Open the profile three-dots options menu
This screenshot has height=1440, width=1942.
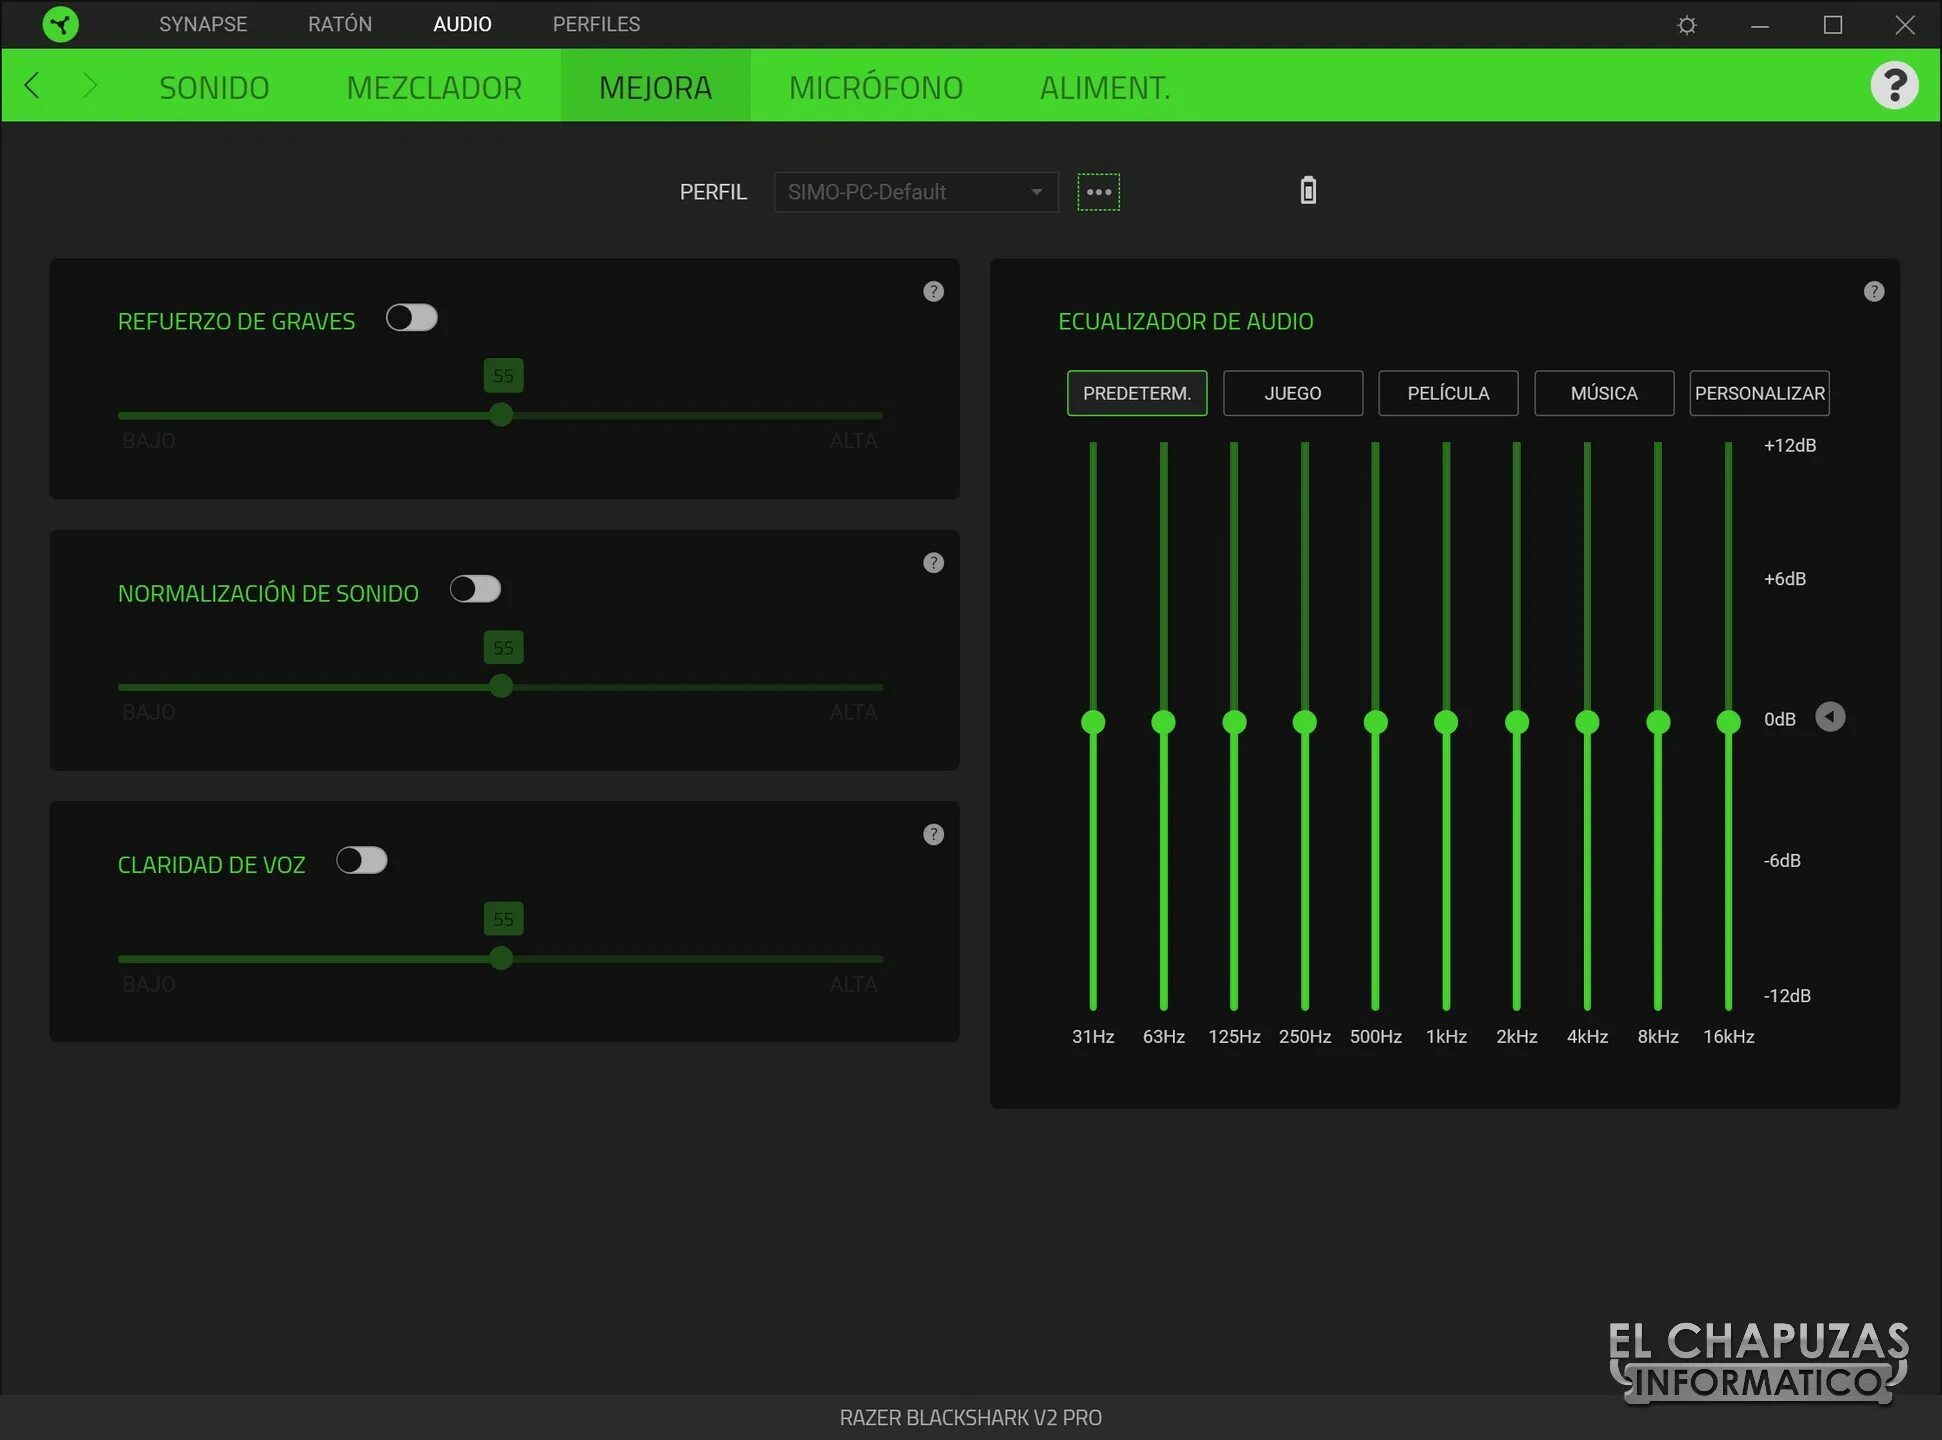point(1098,192)
